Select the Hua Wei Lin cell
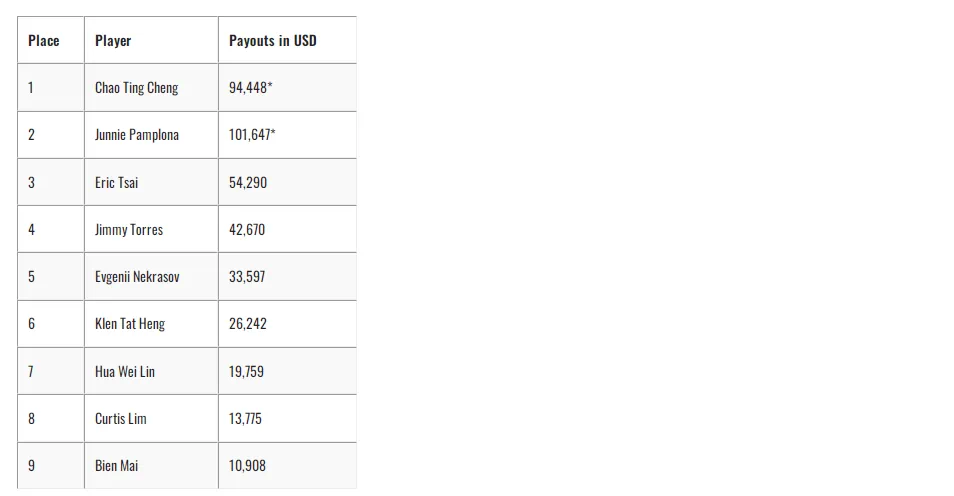 pyautogui.click(x=125, y=372)
